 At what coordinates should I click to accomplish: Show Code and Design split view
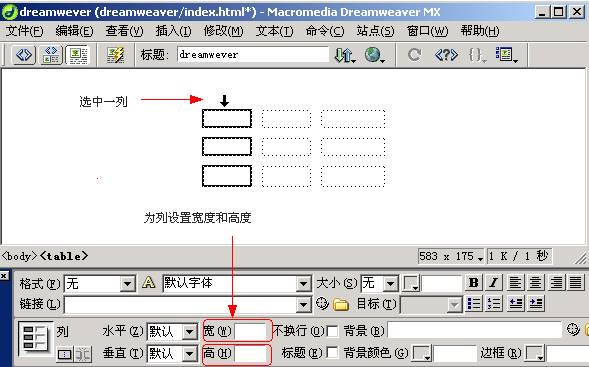tap(51, 55)
